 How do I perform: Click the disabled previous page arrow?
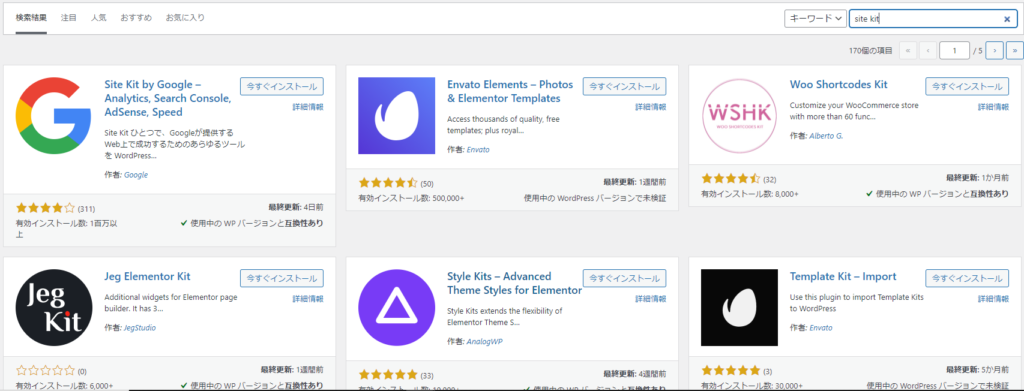tap(928, 50)
